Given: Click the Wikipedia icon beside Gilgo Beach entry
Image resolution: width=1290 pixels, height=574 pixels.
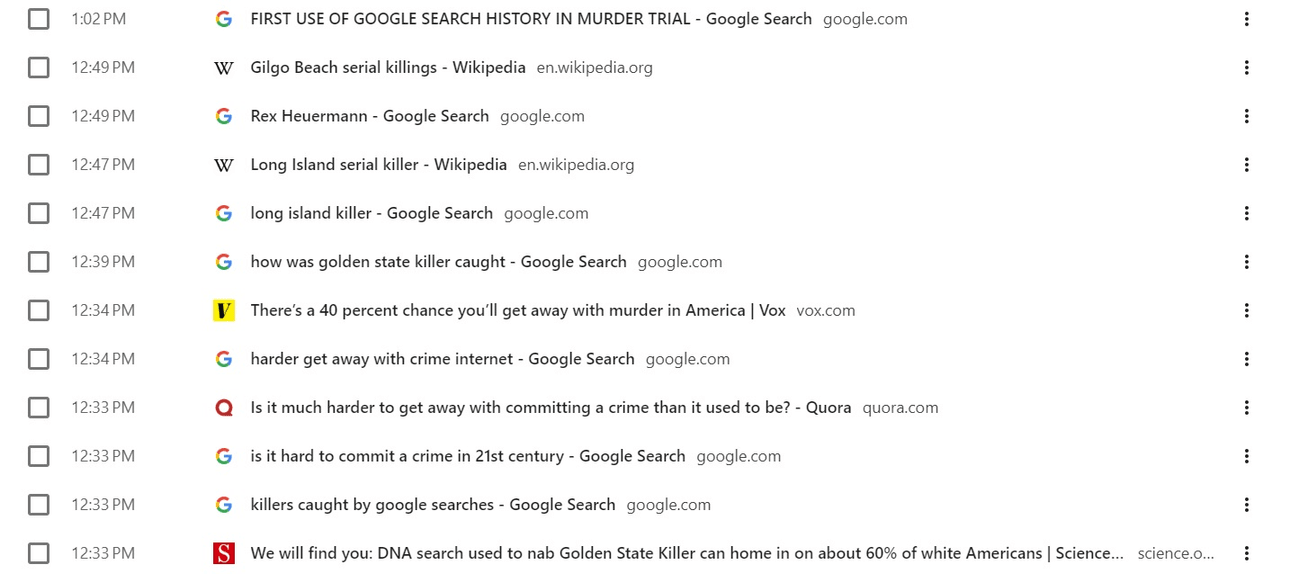Looking at the screenshot, I should click(x=224, y=68).
